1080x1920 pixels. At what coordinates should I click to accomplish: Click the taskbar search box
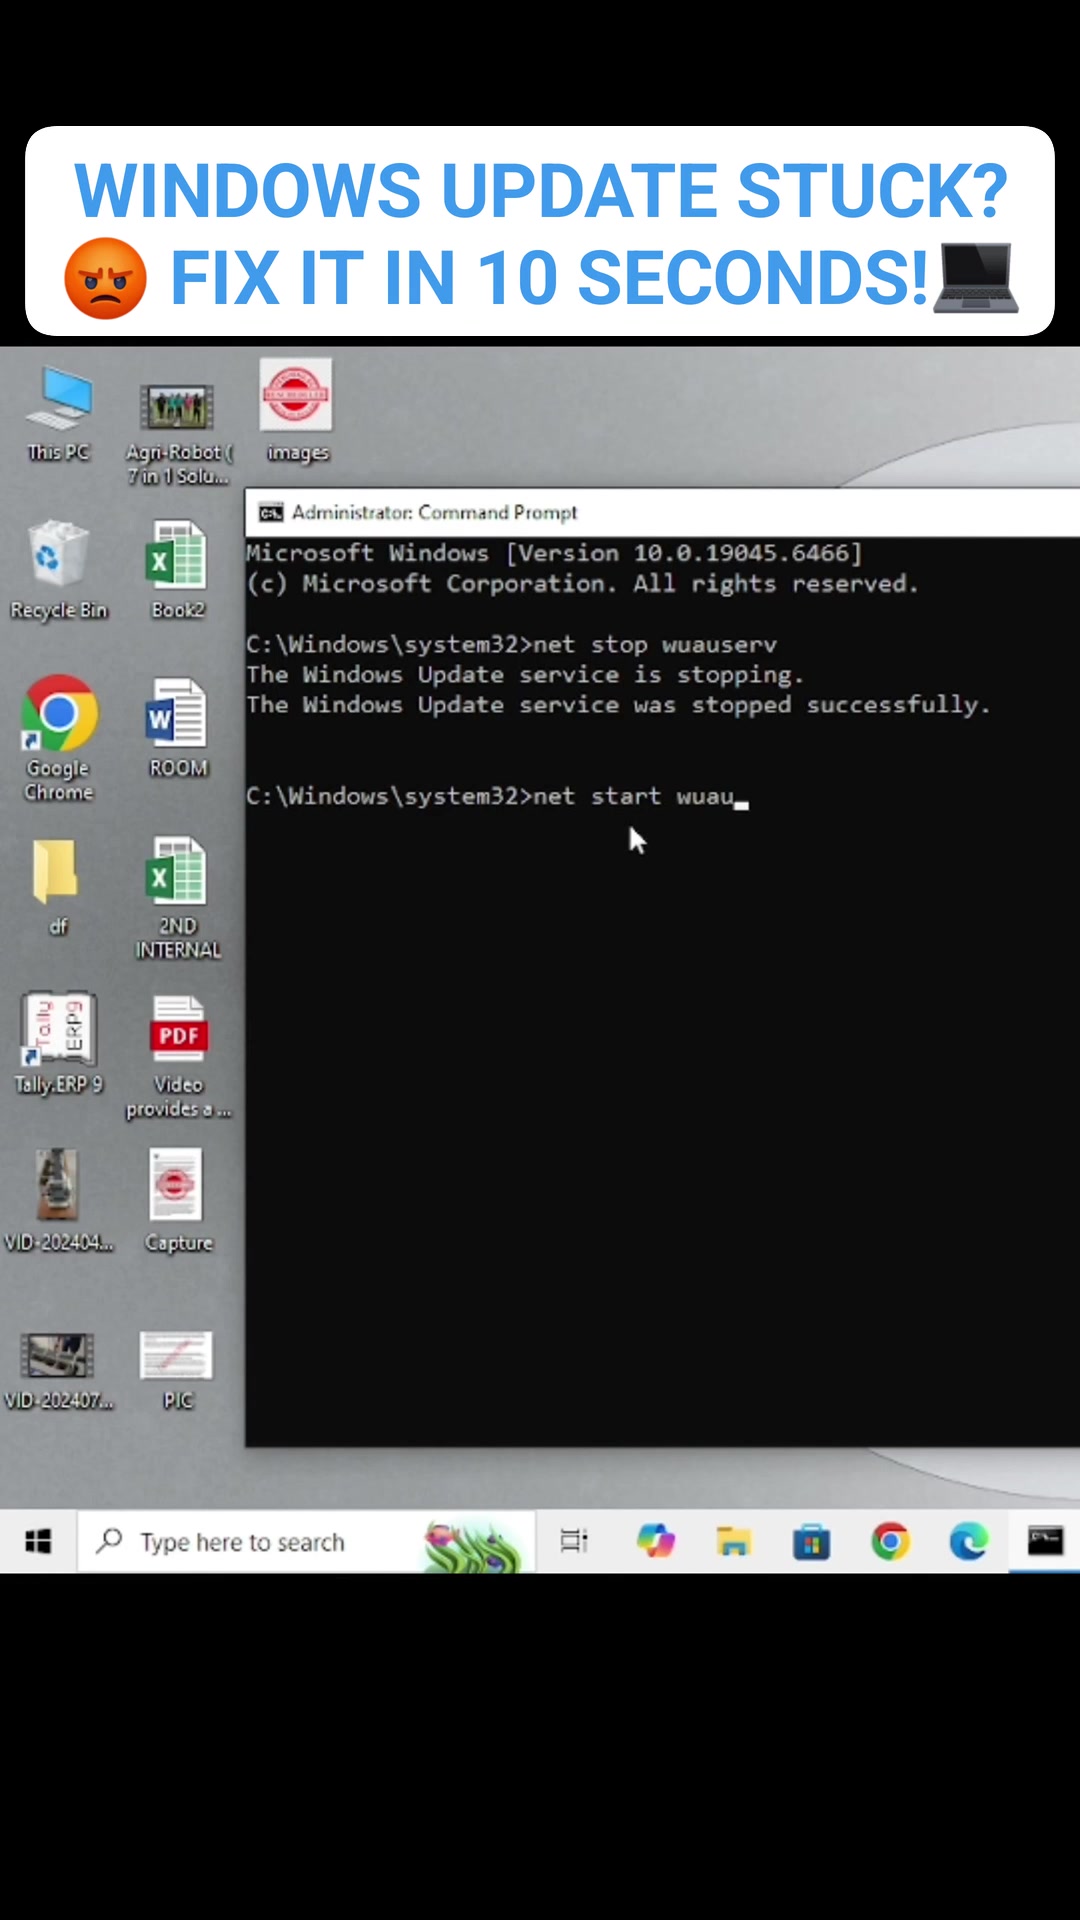(x=306, y=1542)
